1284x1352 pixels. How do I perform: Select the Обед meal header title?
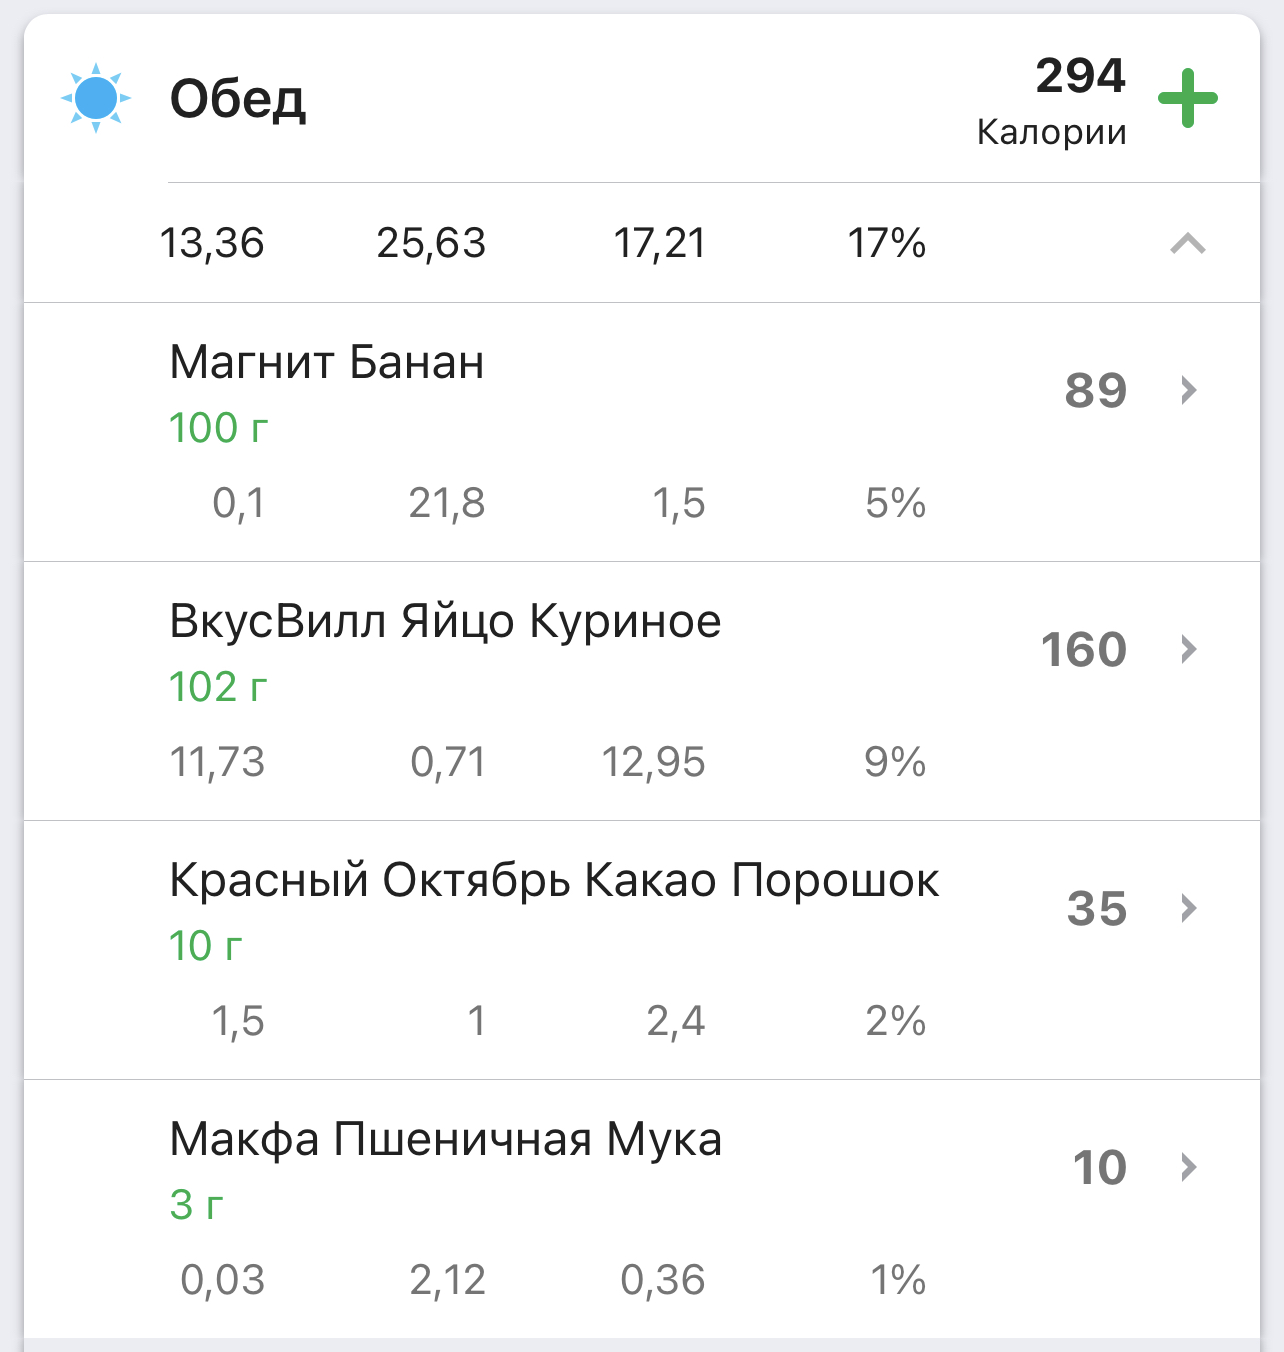[238, 99]
